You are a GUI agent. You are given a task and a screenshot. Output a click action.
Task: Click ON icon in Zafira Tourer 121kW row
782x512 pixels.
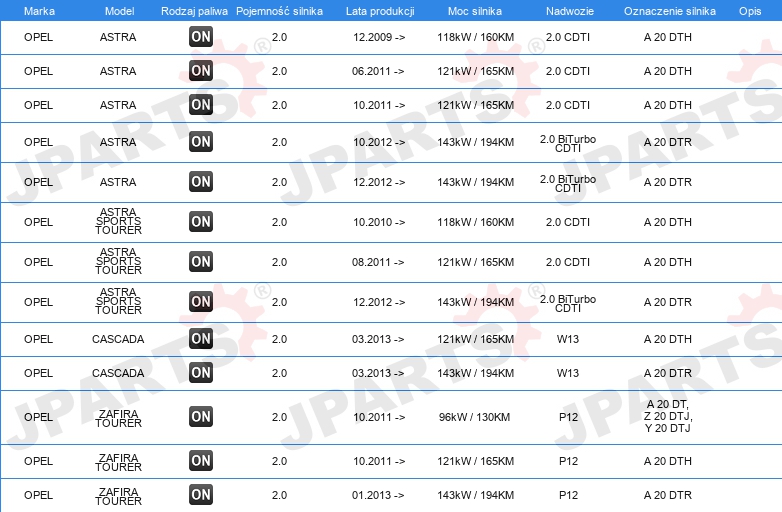201,461
